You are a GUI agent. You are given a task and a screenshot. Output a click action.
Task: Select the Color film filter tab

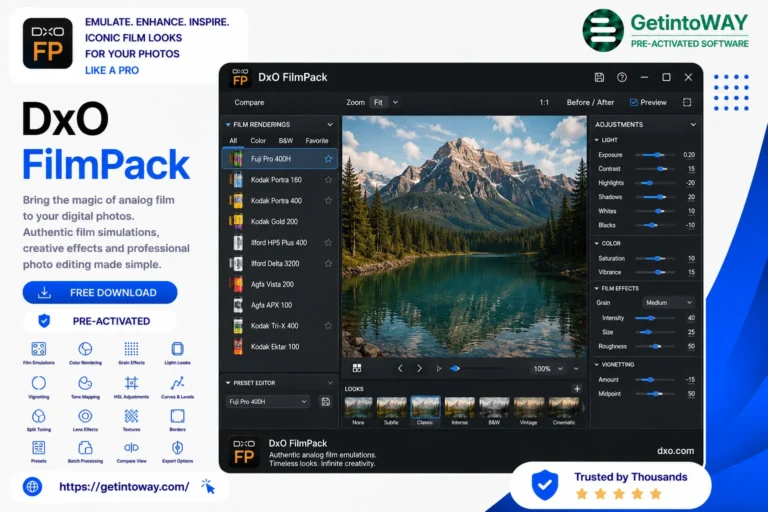[258, 141]
